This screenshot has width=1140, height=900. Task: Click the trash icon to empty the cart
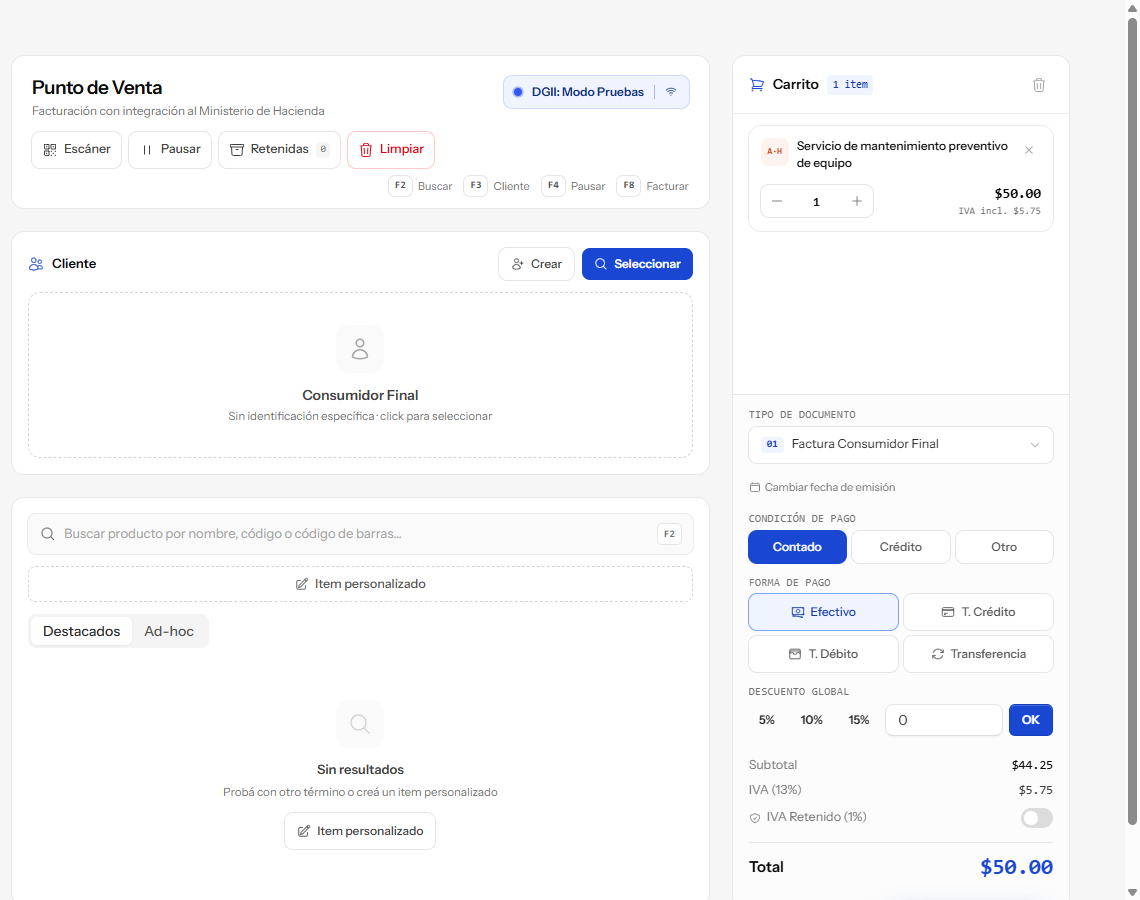click(x=1039, y=85)
